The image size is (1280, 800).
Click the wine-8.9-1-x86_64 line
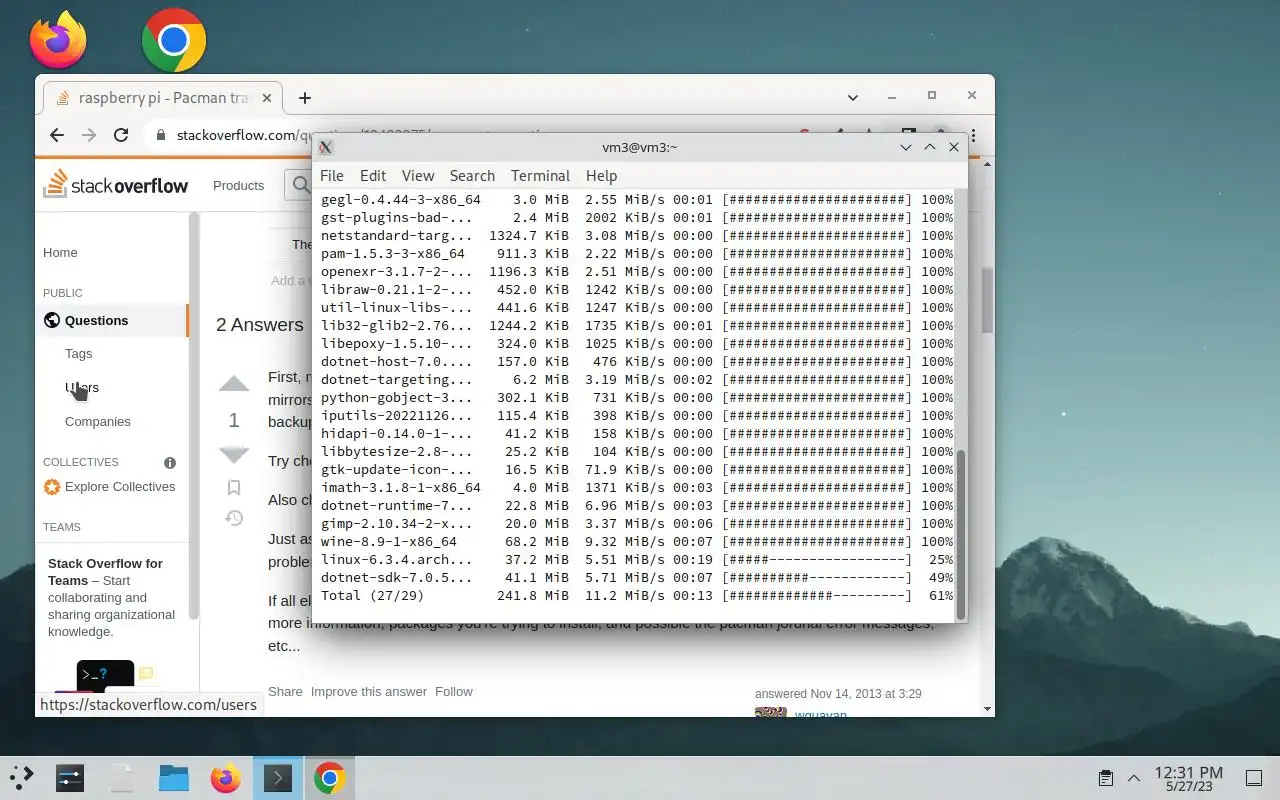pyautogui.click(x=637, y=542)
